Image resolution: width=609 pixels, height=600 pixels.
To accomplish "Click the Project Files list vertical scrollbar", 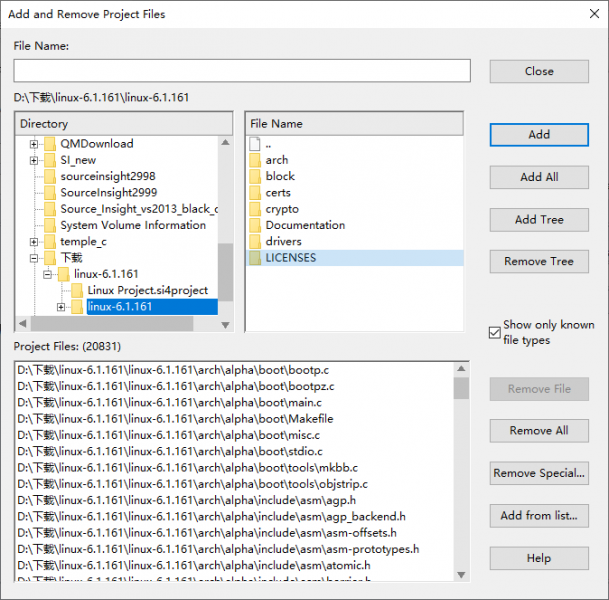I will click(x=461, y=470).
